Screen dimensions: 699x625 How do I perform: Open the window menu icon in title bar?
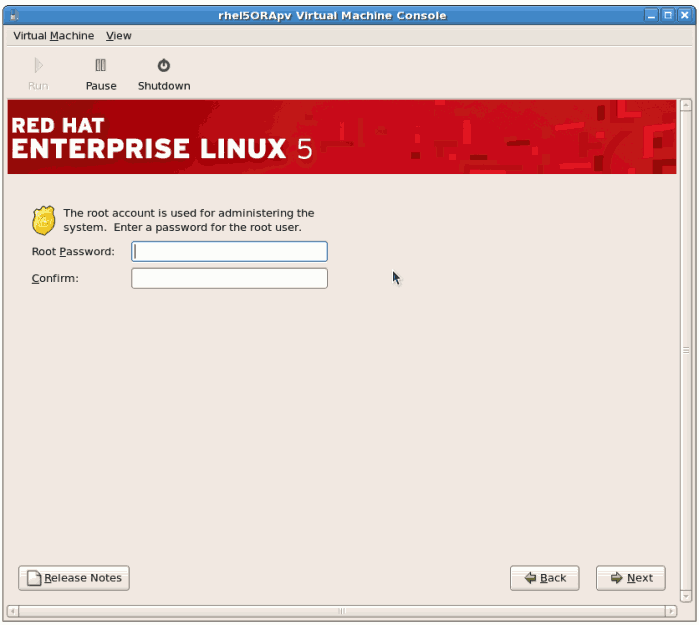[x=12, y=15]
